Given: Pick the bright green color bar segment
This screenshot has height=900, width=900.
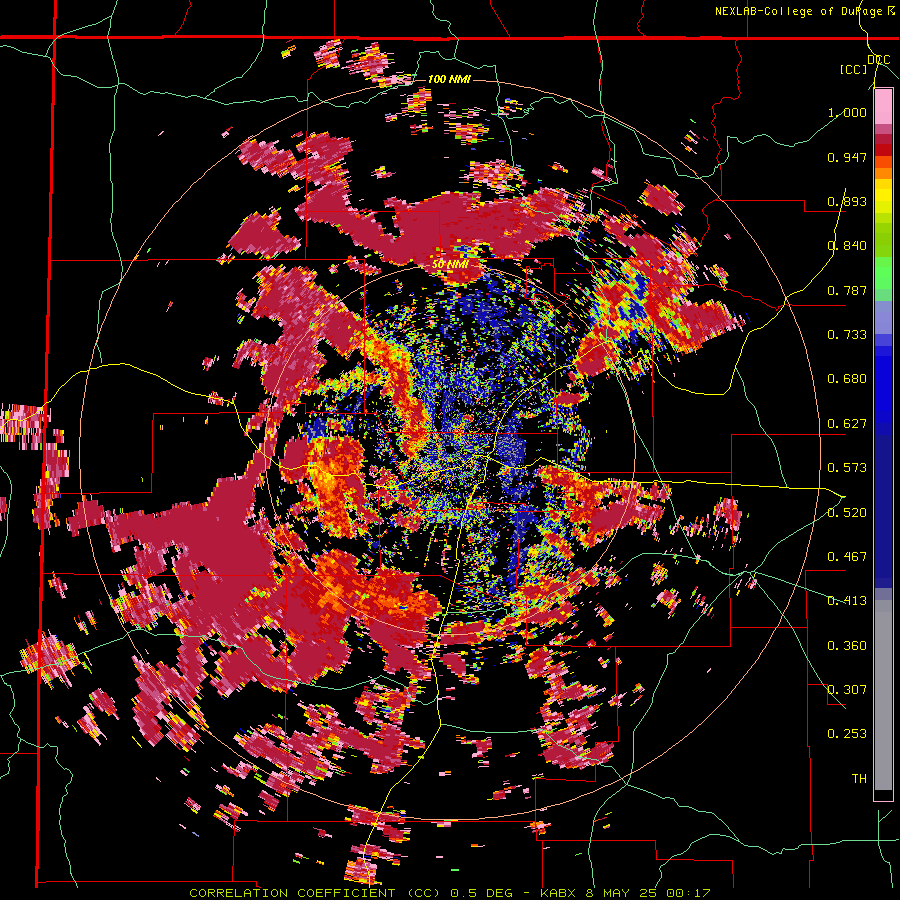Looking at the screenshot, I should (x=883, y=273).
